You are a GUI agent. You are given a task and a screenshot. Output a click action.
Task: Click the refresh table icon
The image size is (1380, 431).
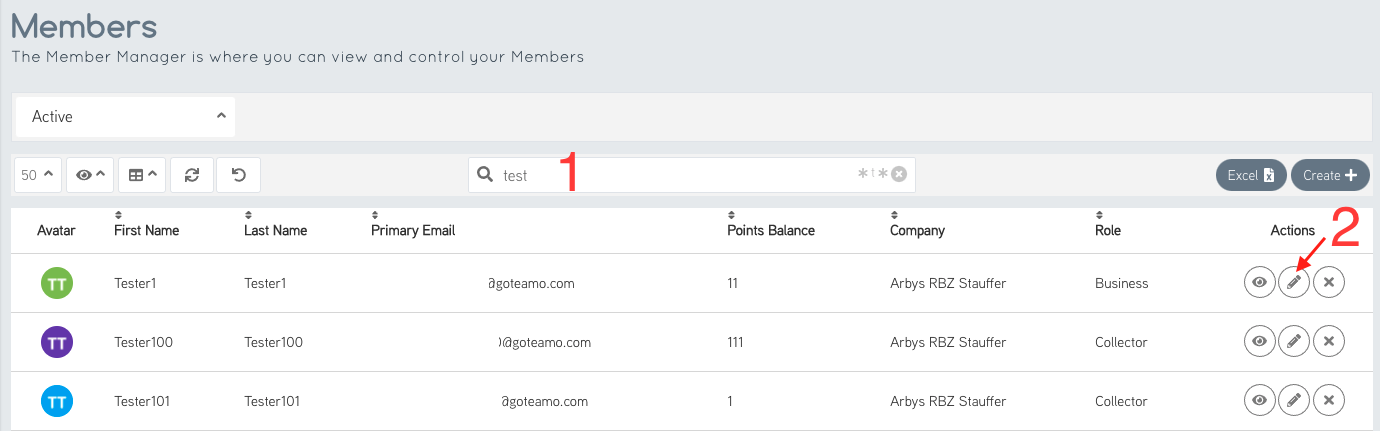tap(192, 175)
